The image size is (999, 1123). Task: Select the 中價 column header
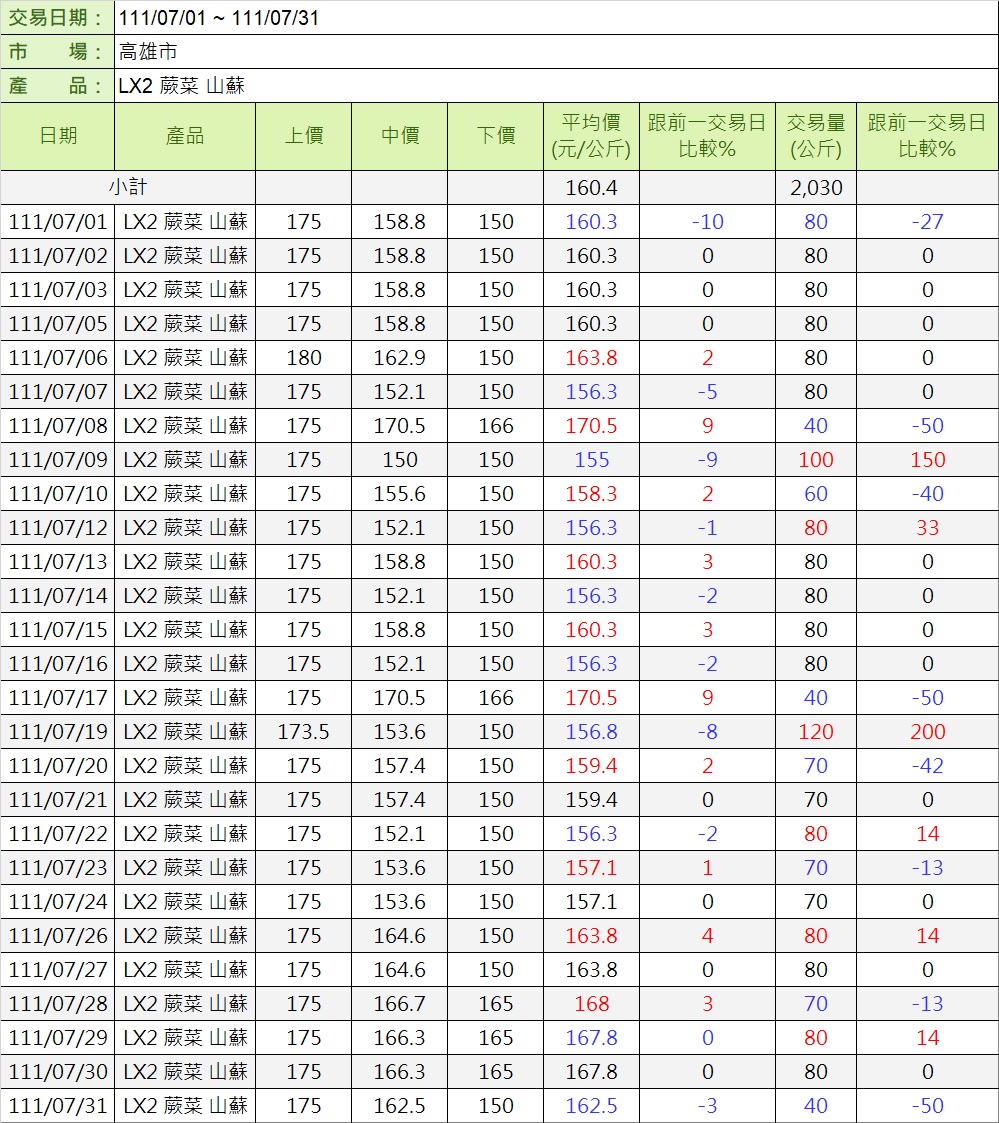399,136
